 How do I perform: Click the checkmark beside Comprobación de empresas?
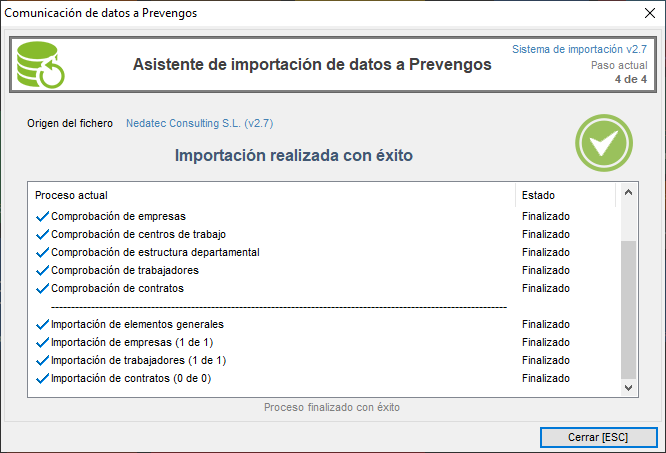pyautogui.click(x=42, y=216)
